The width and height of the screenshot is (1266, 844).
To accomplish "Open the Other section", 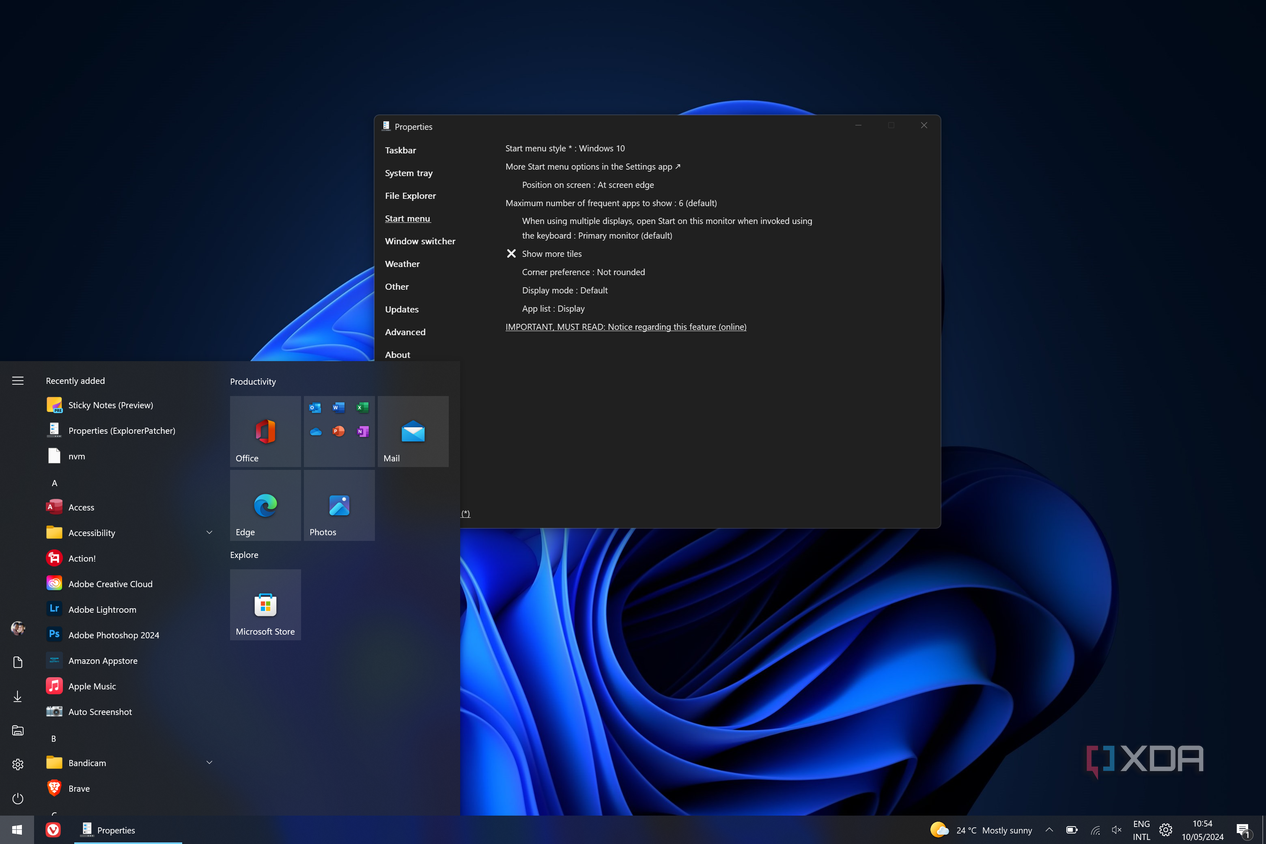I will [x=397, y=287].
